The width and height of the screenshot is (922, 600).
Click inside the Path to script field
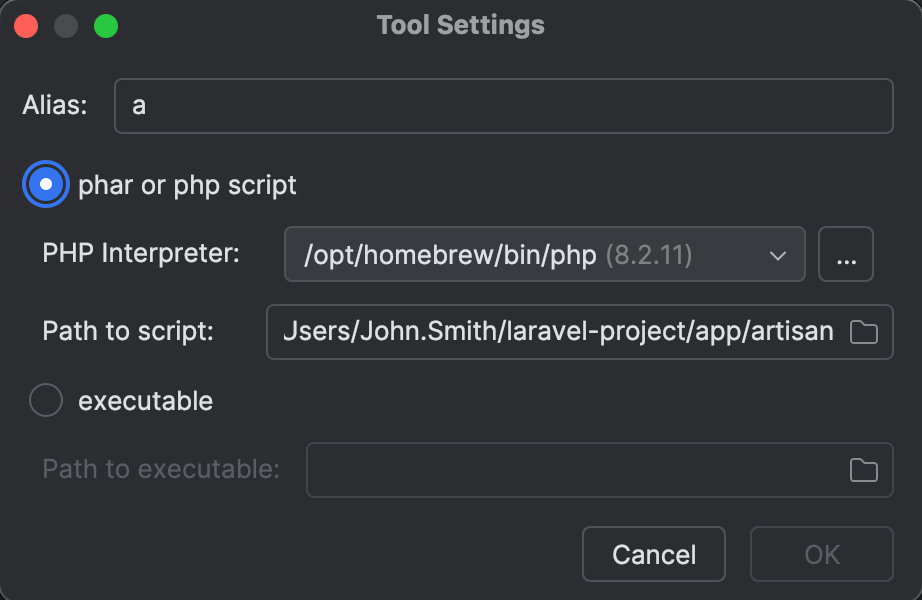[555, 332]
